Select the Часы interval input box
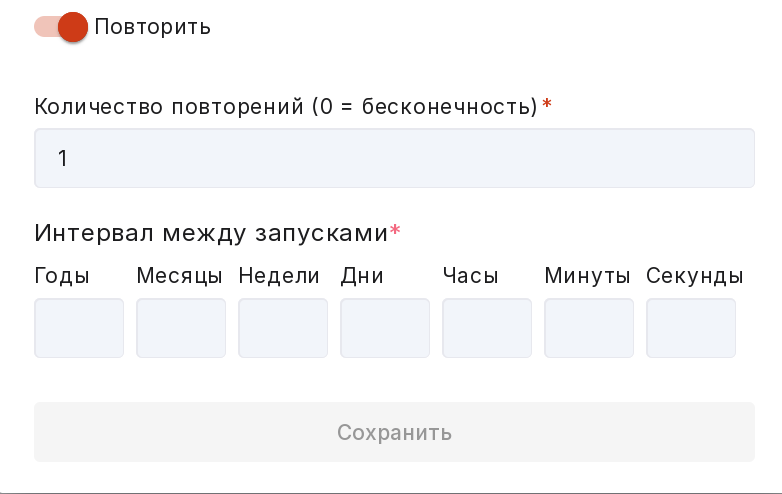 coord(487,328)
